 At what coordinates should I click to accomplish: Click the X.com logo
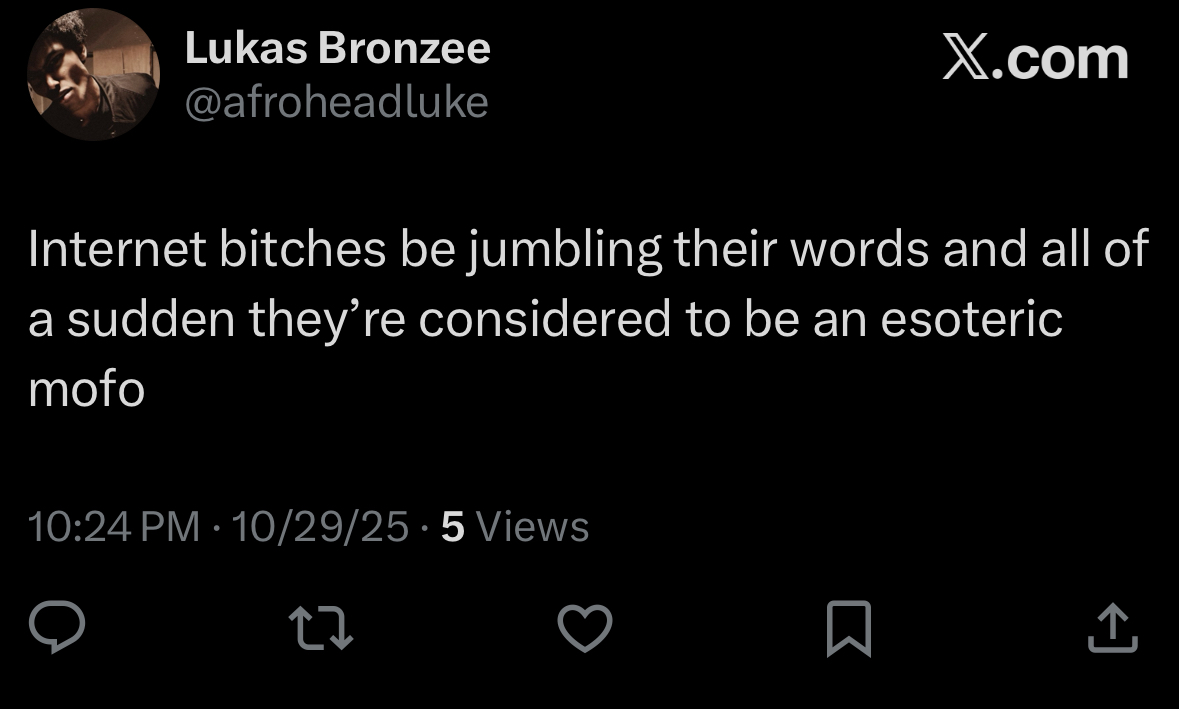pyautogui.click(x=1035, y=58)
